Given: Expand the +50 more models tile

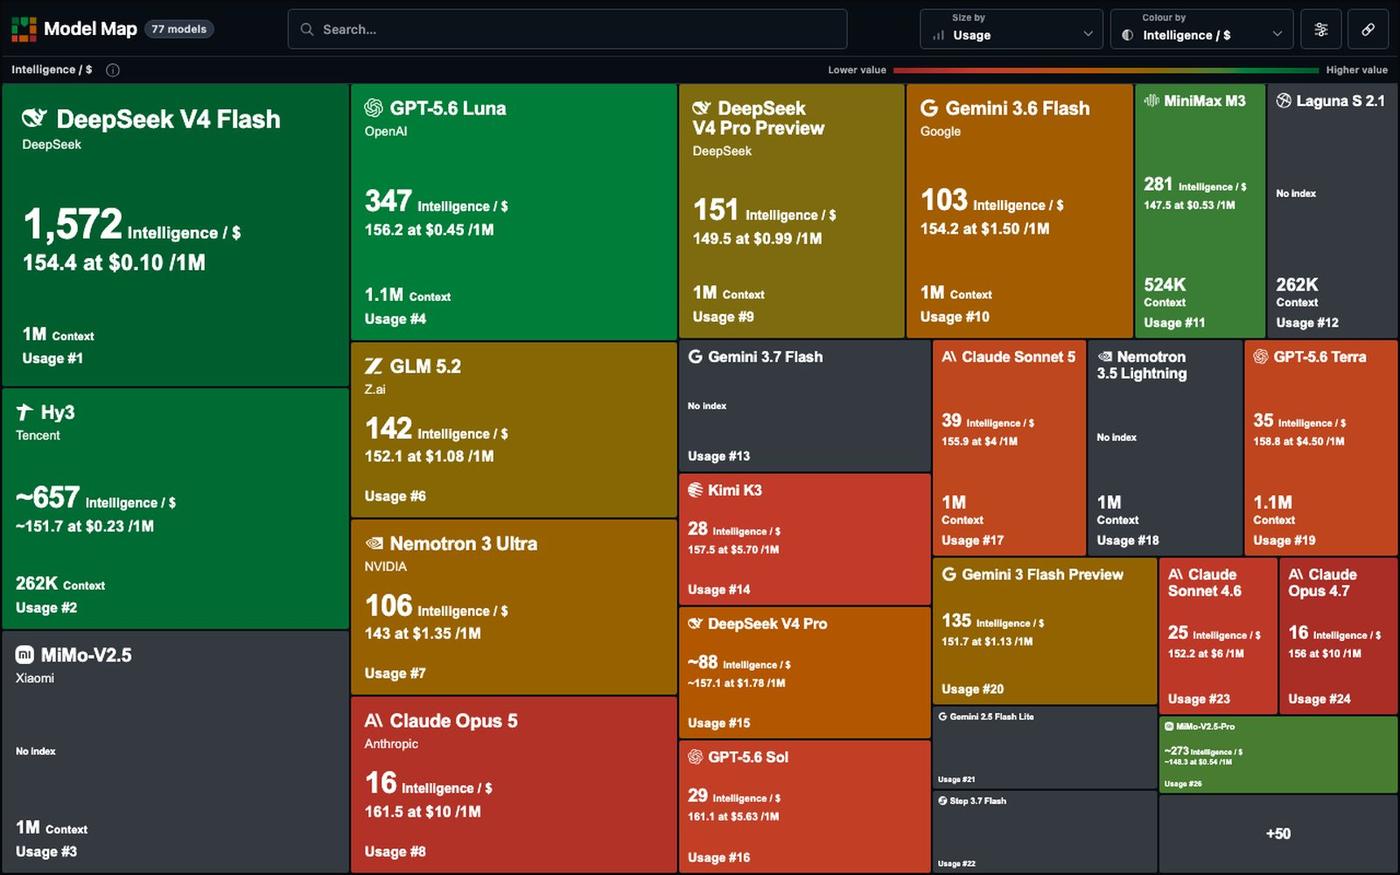Looking at the screenshot, I should pos(1278,834).
